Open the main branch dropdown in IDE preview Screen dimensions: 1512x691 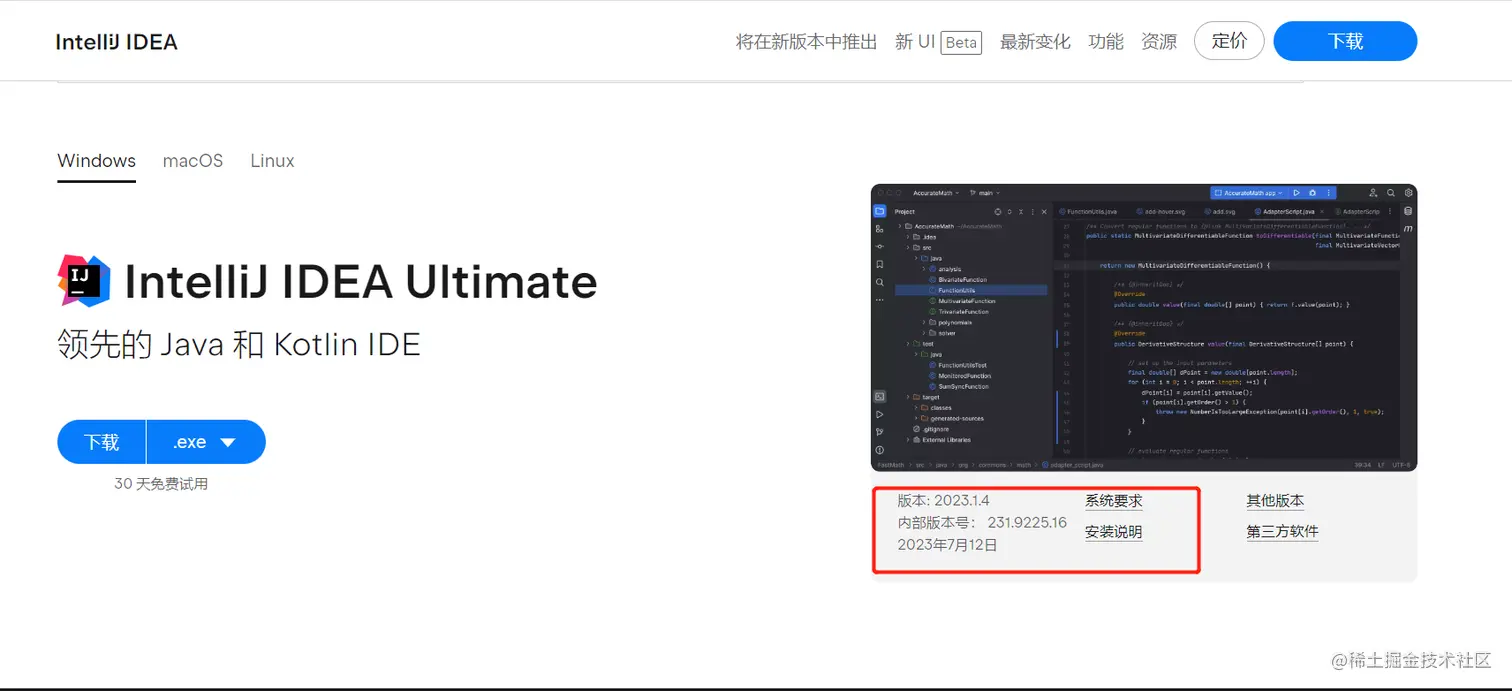(983, 193)
